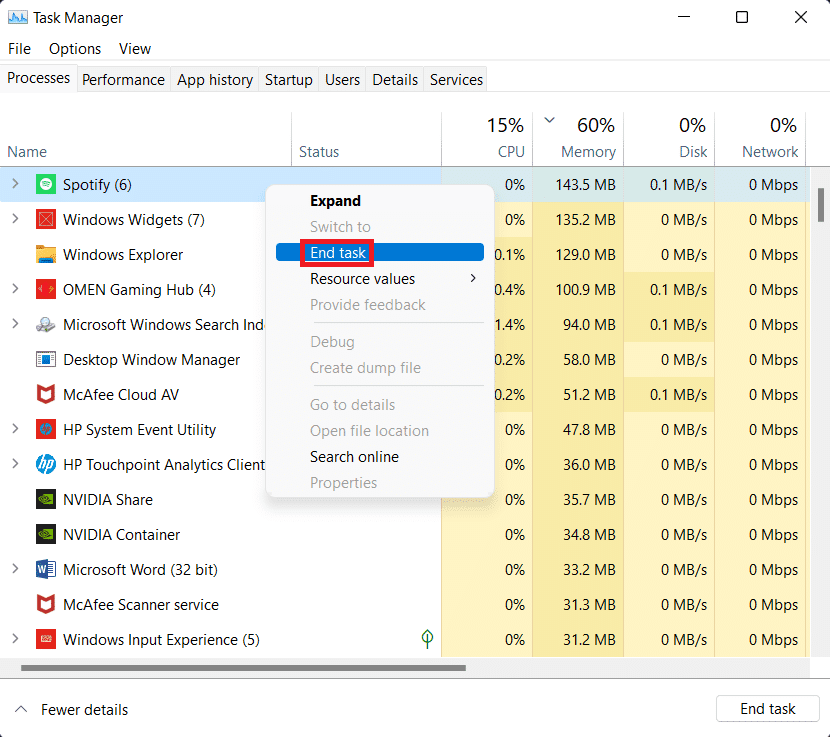Open the CPU column dropdown arrow
This screenshot has width=830, height=737.
548,118
